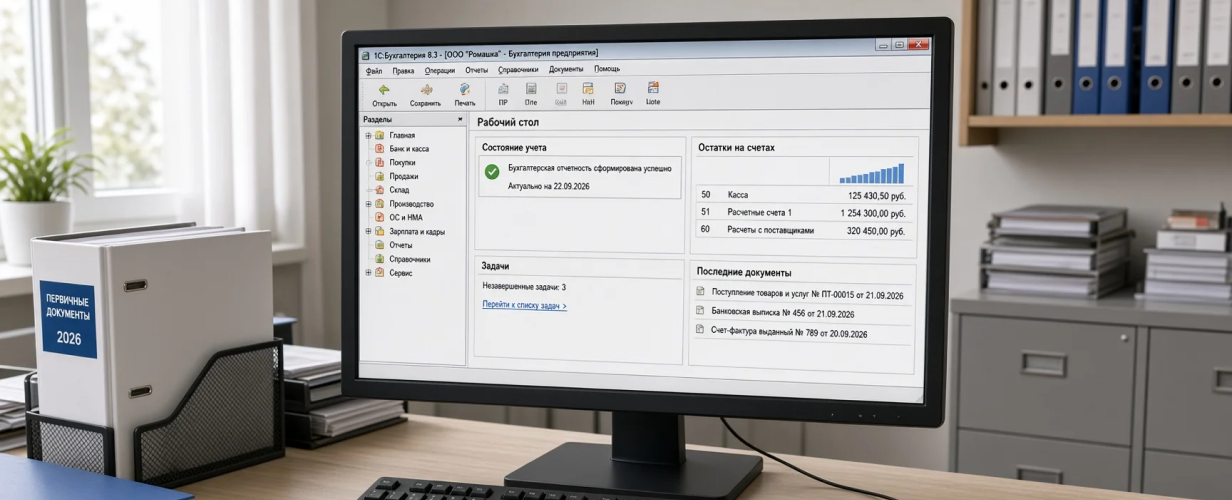Expand the Зарплата и кадры tree node

(368, 231)
